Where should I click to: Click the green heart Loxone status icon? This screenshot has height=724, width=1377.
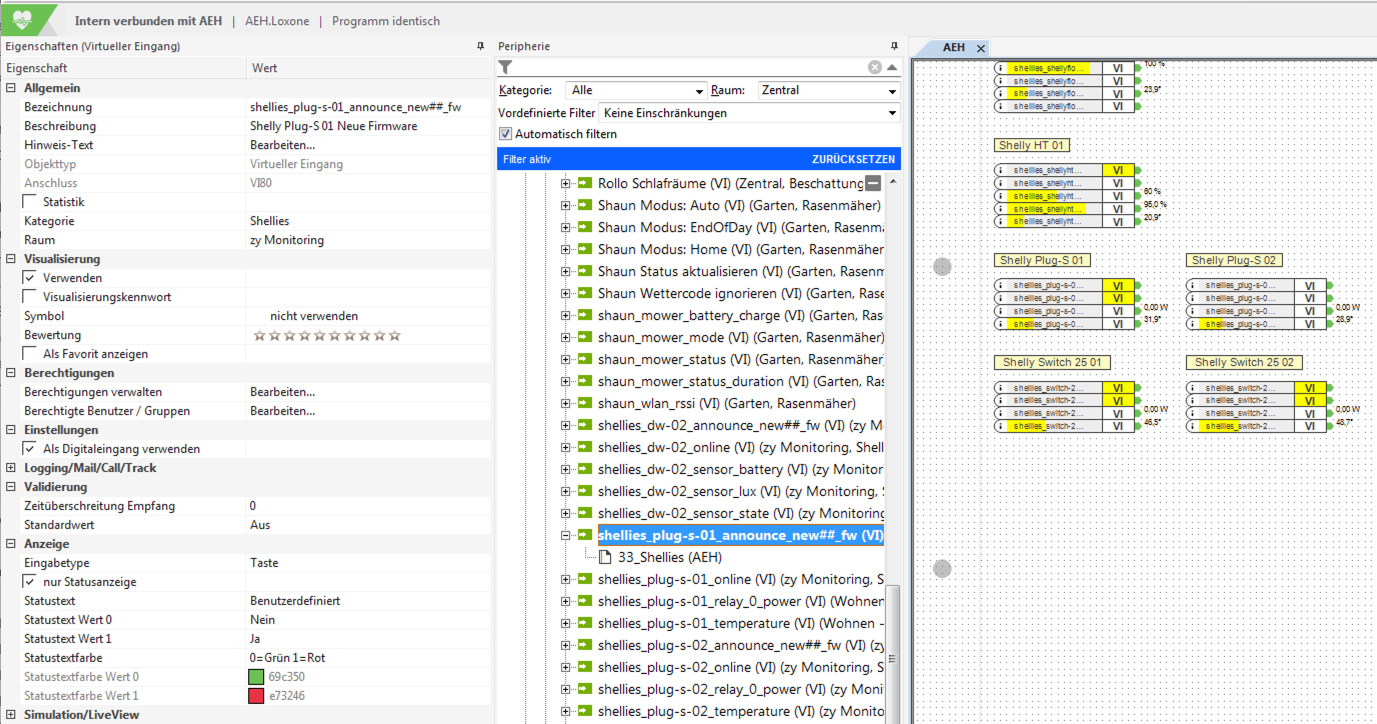pos(22,18)
